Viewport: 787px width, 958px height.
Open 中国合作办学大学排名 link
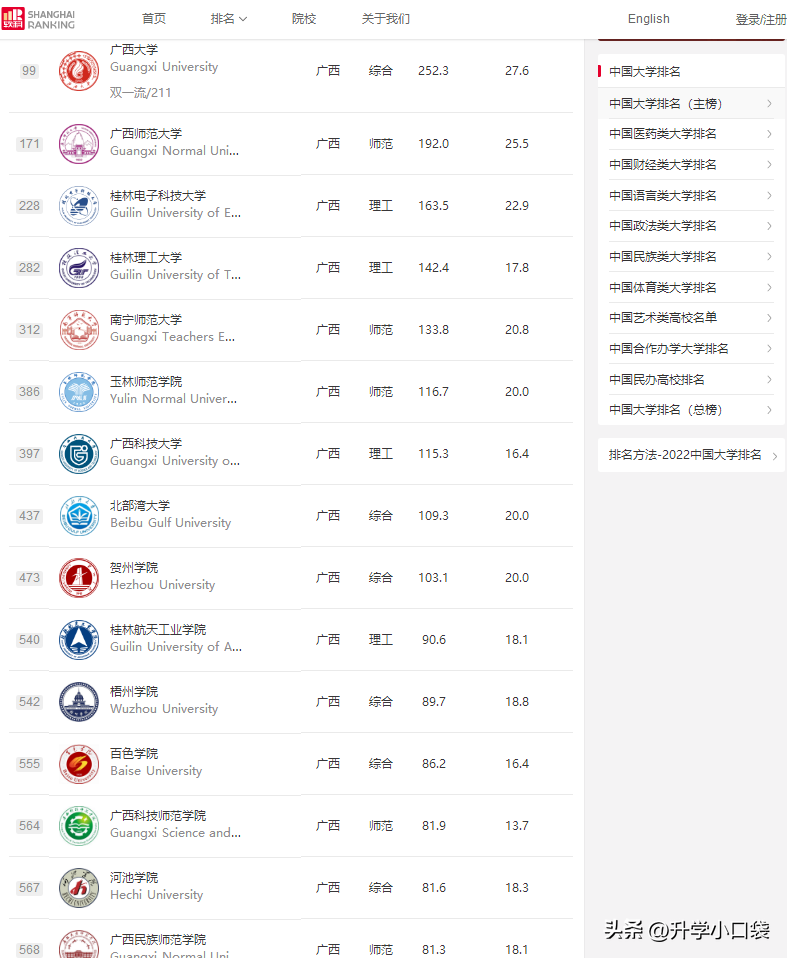[668, 349]
